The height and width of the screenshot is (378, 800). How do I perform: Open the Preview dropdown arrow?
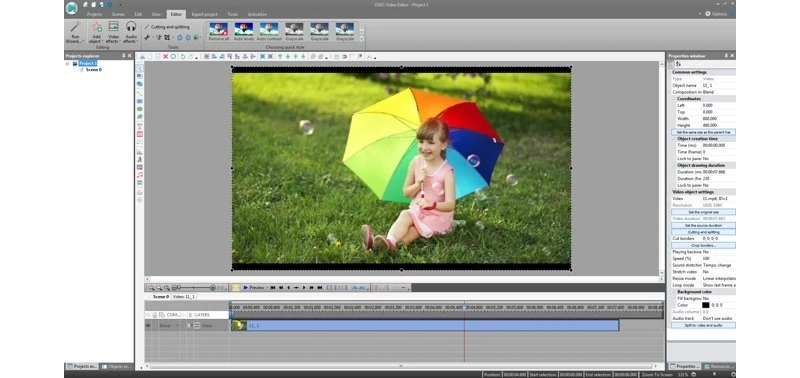coord(267,288)
